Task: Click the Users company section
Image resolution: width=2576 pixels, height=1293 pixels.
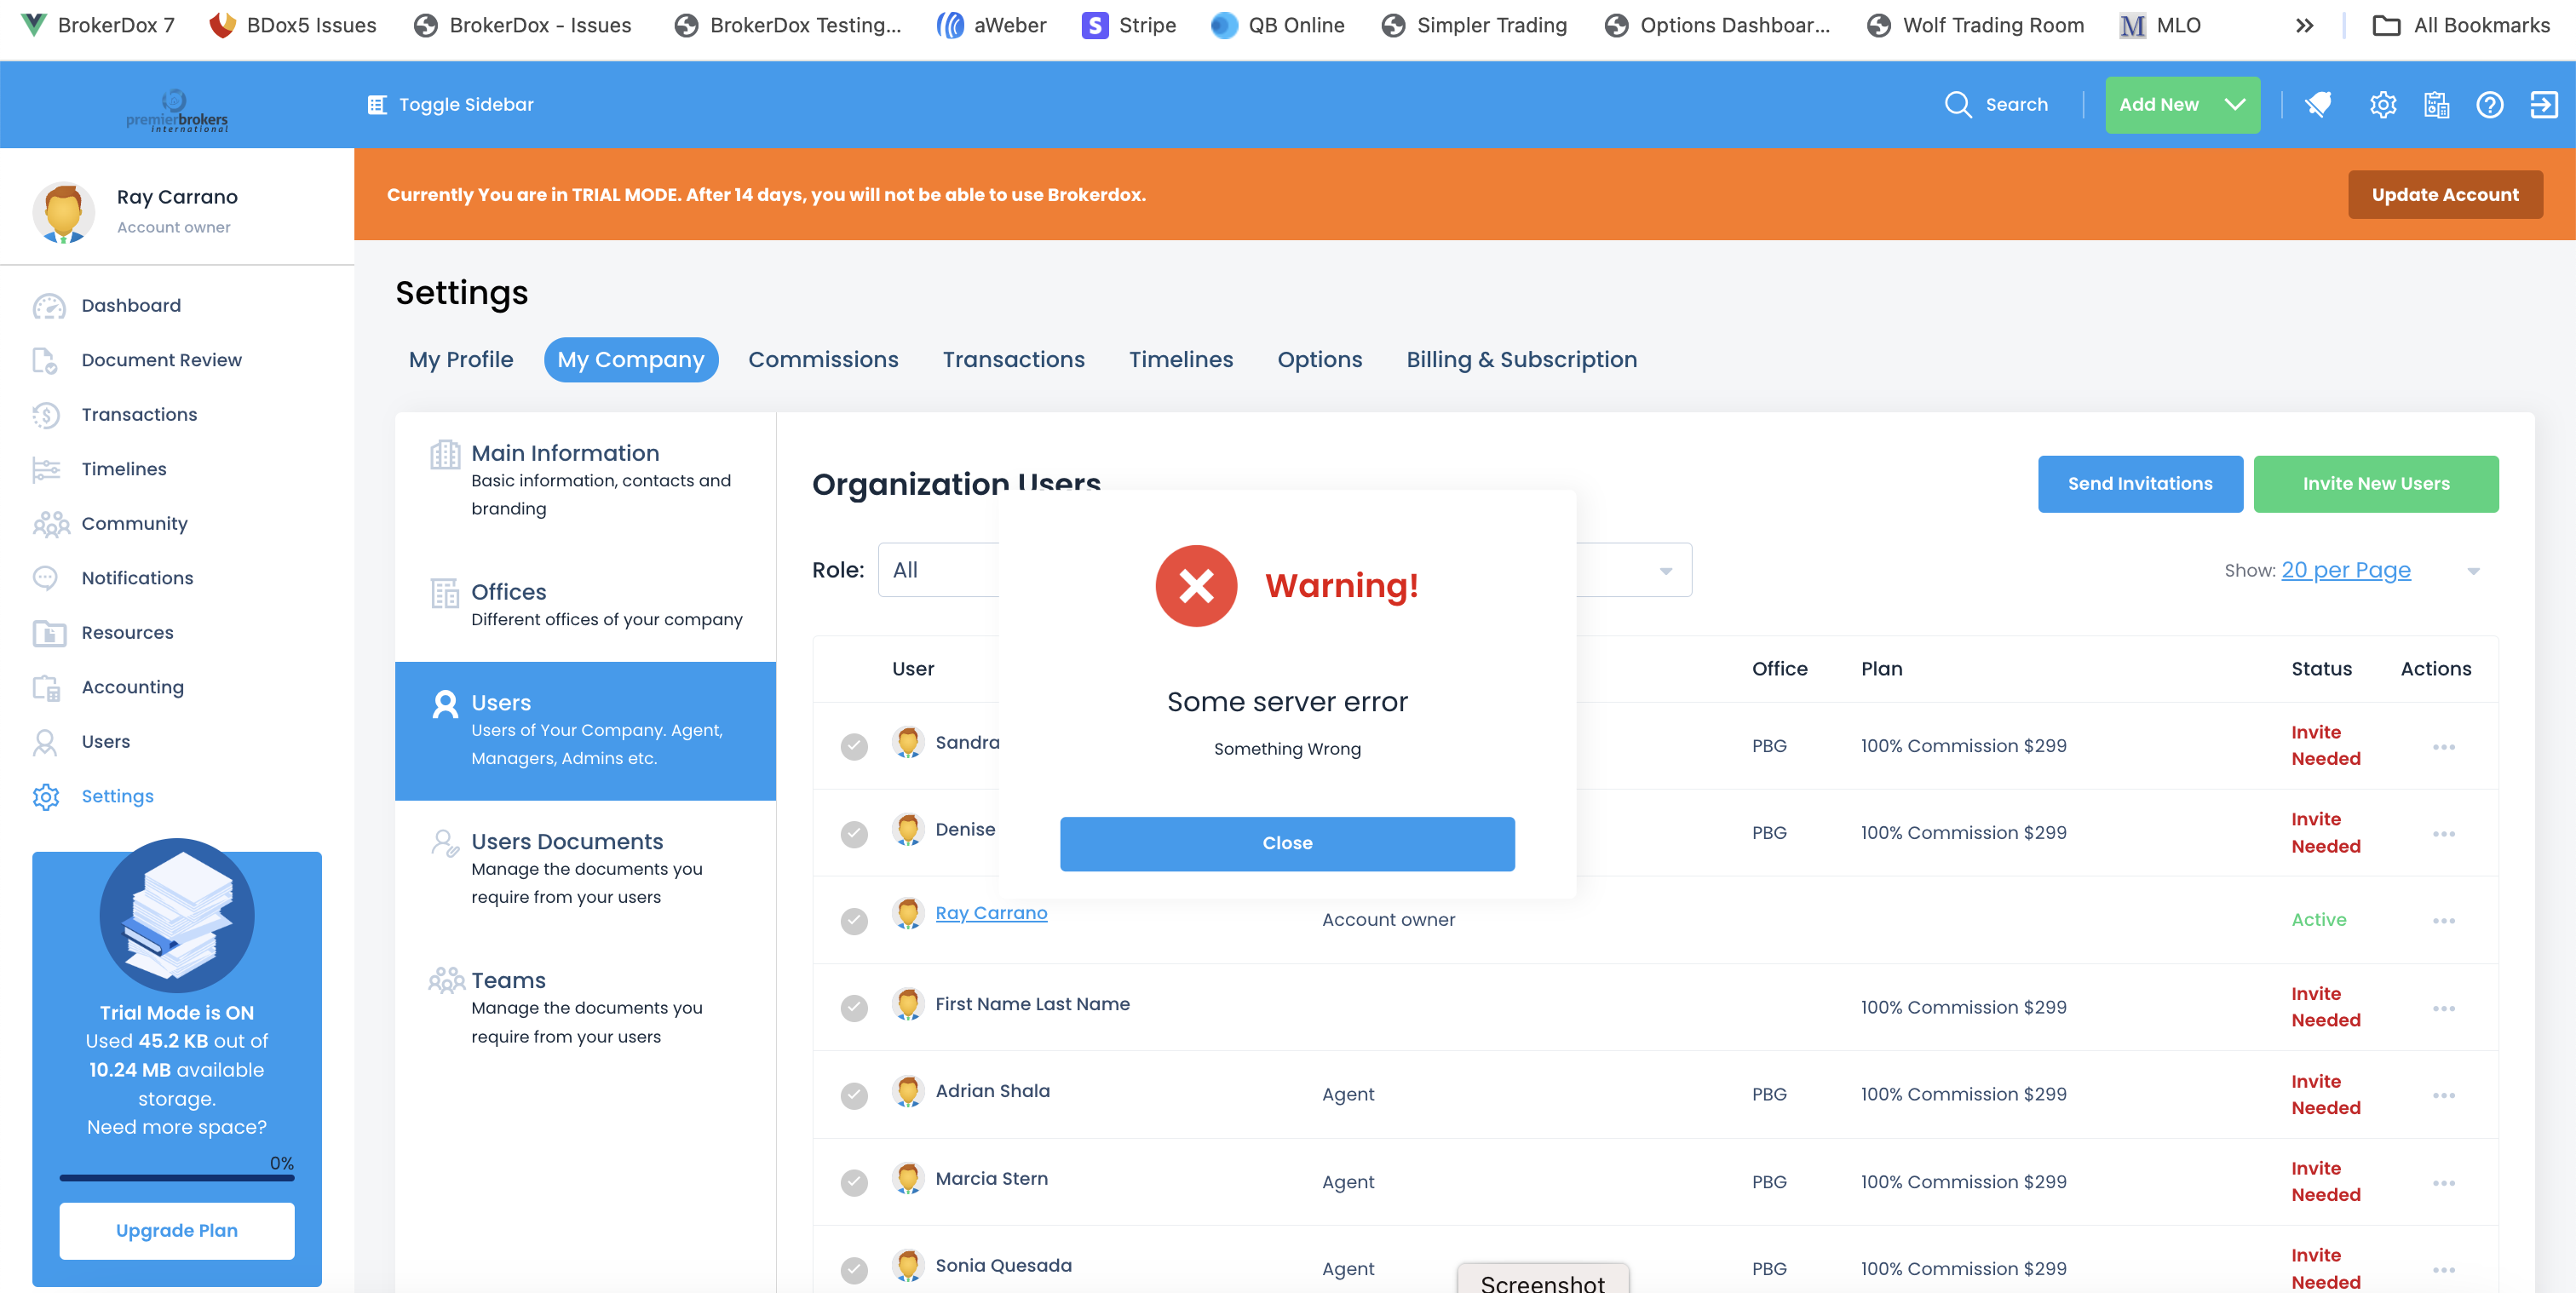Action: (585, 731)
